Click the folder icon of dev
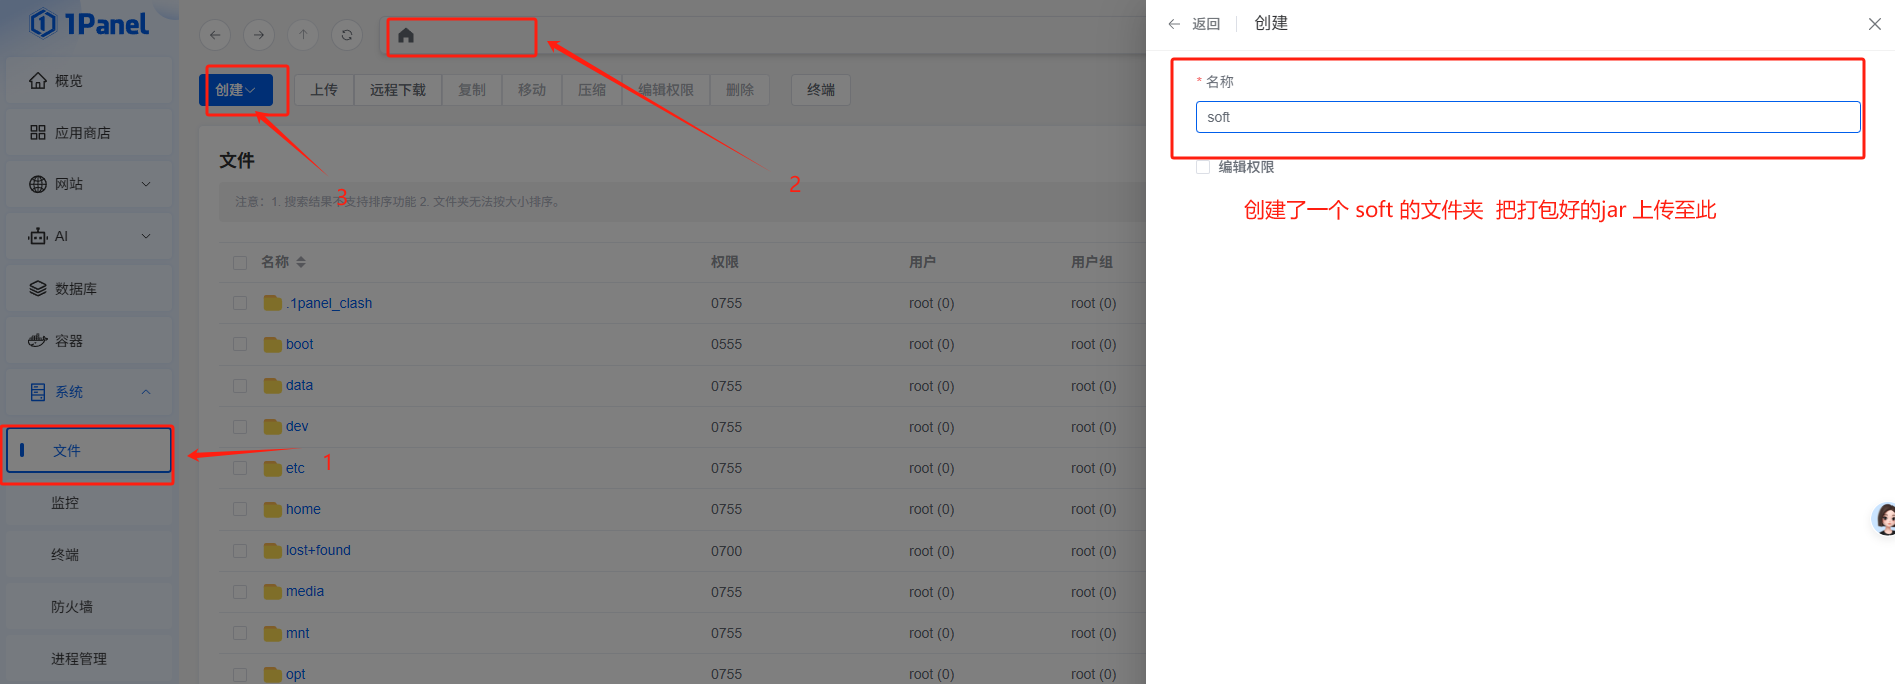The image size is (1895, 684). click(272, 426)
